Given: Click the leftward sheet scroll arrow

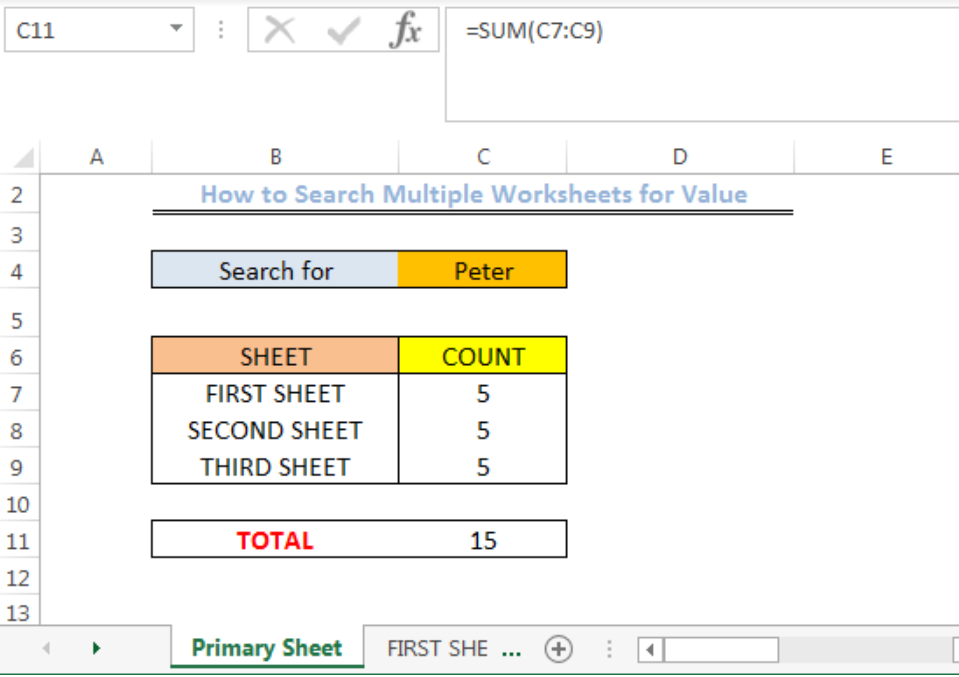Looking at the screenshot, I should [47, 648].
